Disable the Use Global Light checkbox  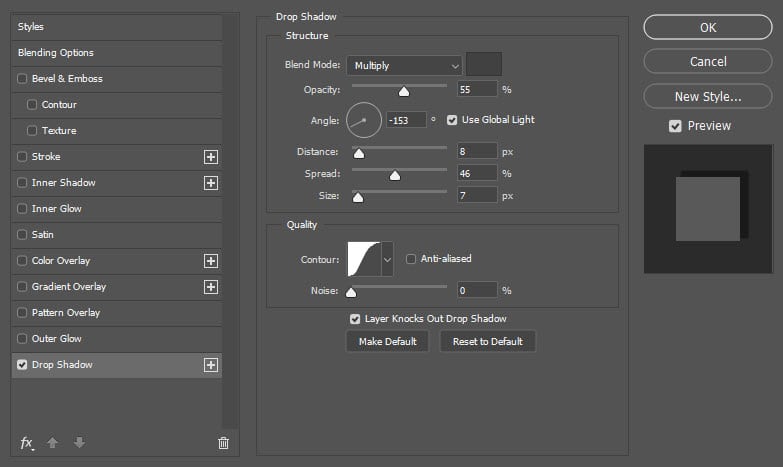point(452,120)
